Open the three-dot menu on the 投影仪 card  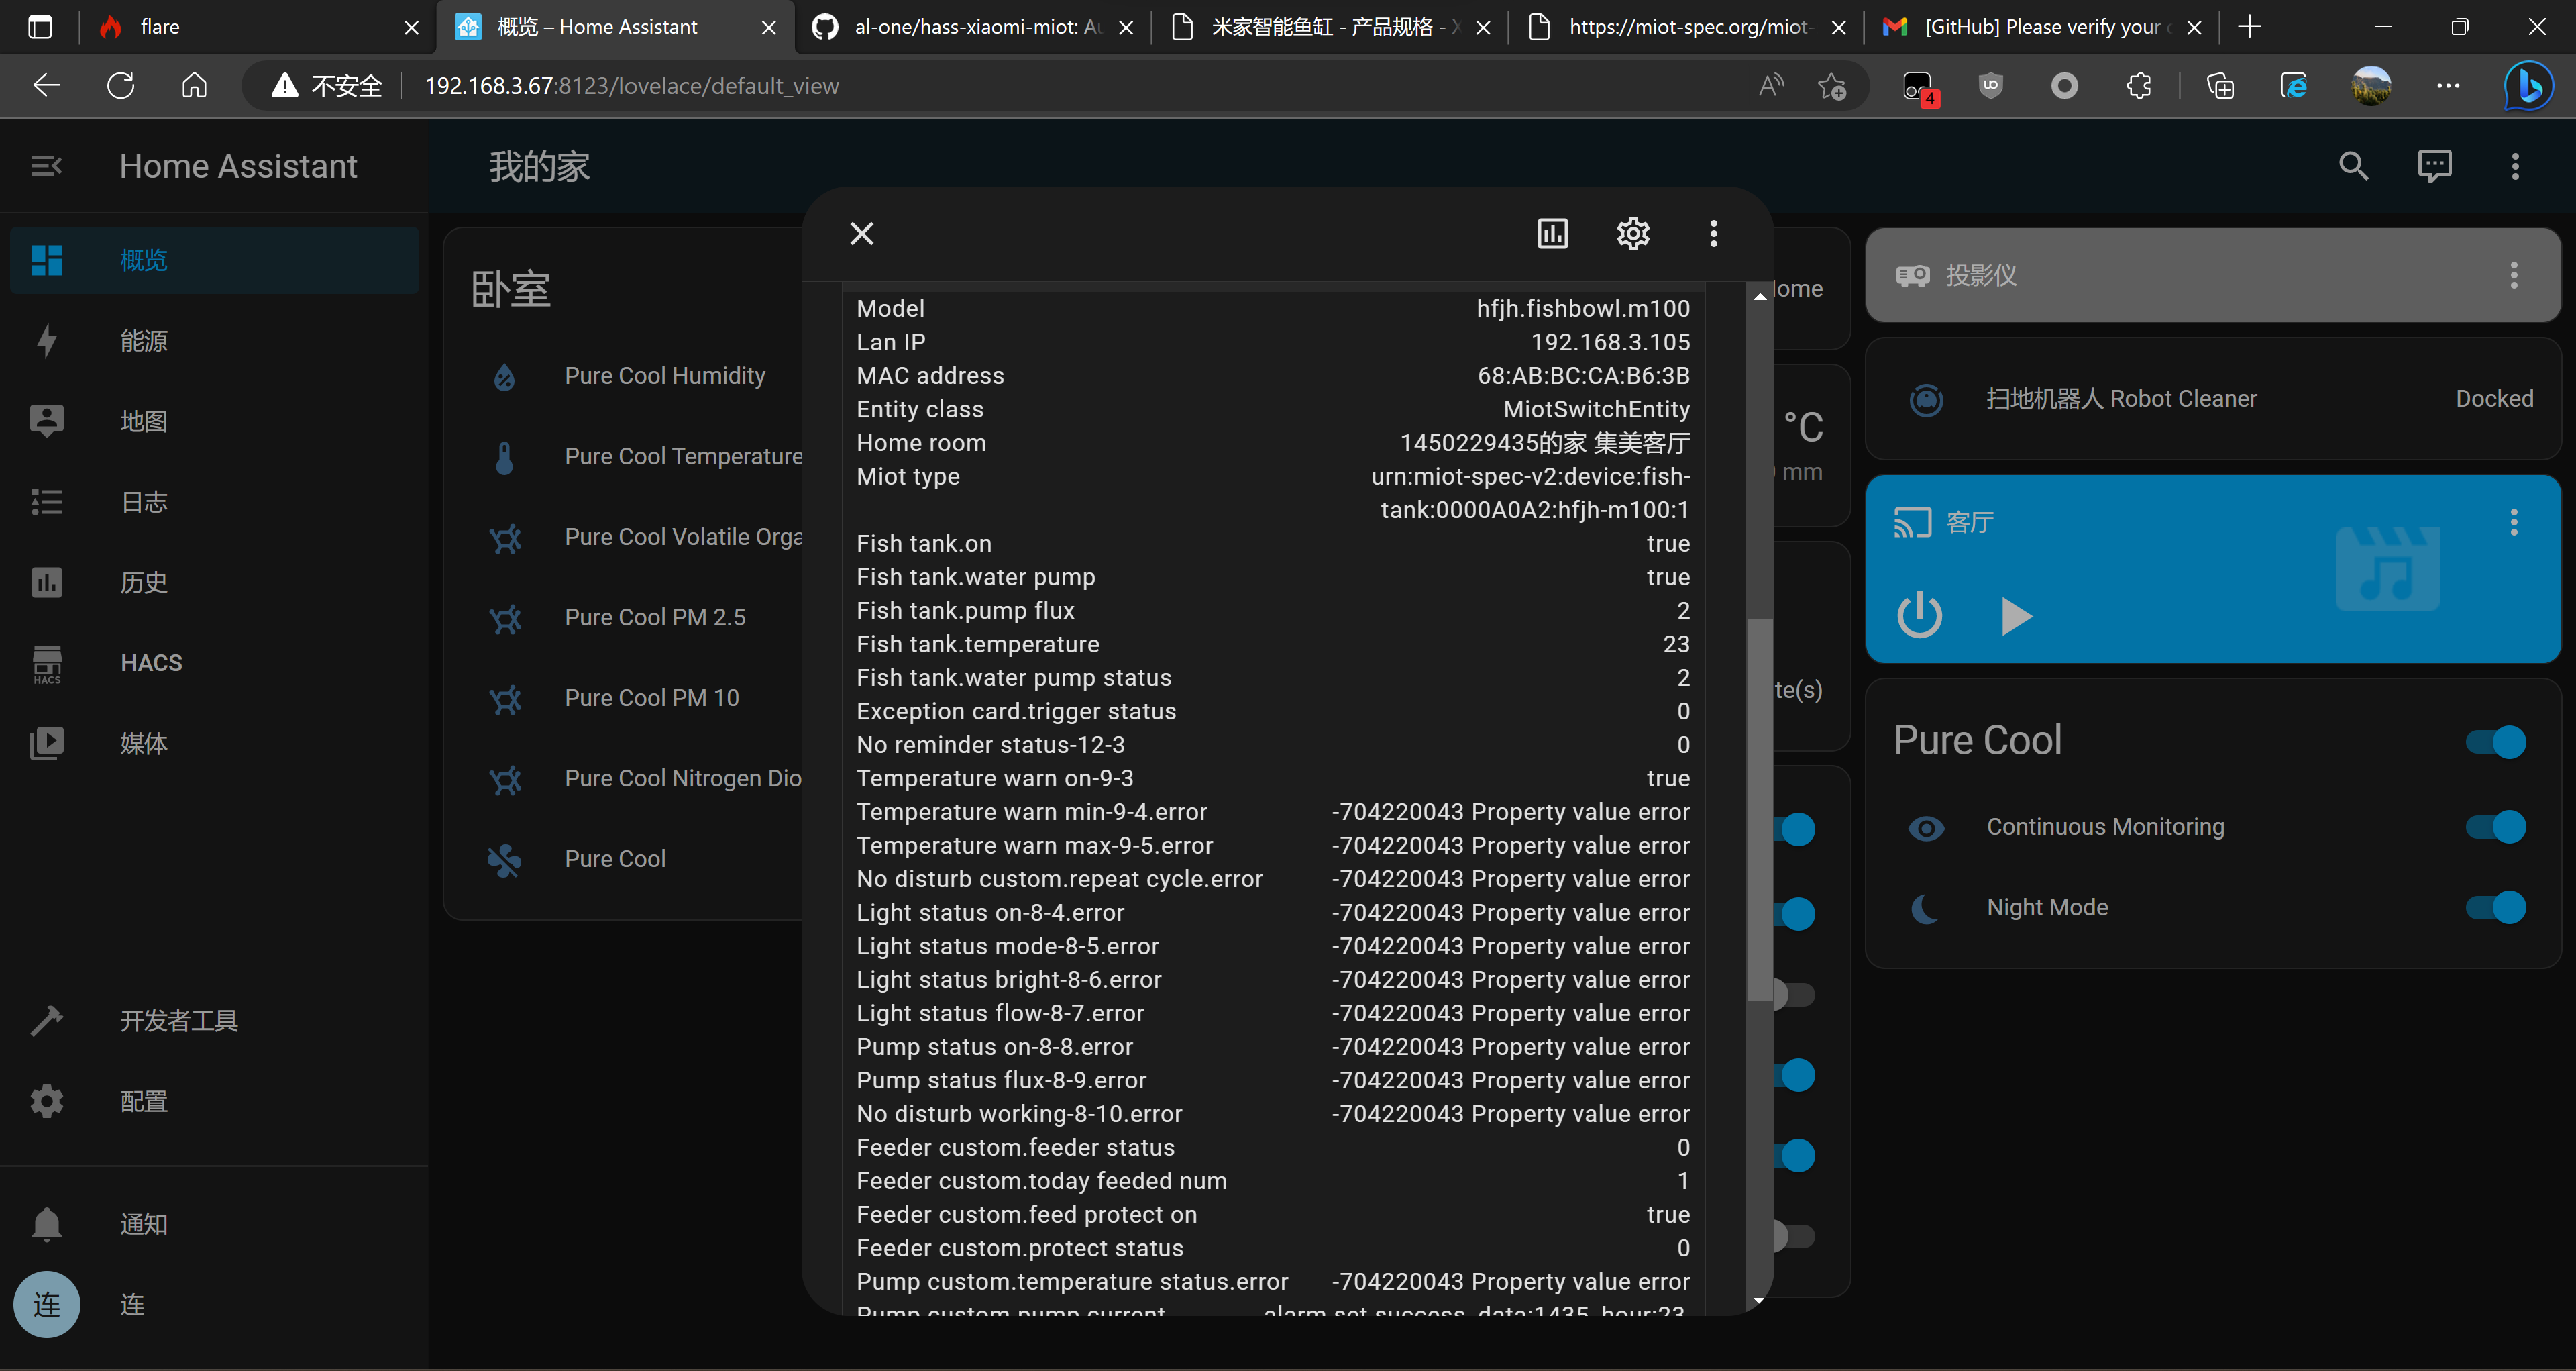pos(2513,275)
